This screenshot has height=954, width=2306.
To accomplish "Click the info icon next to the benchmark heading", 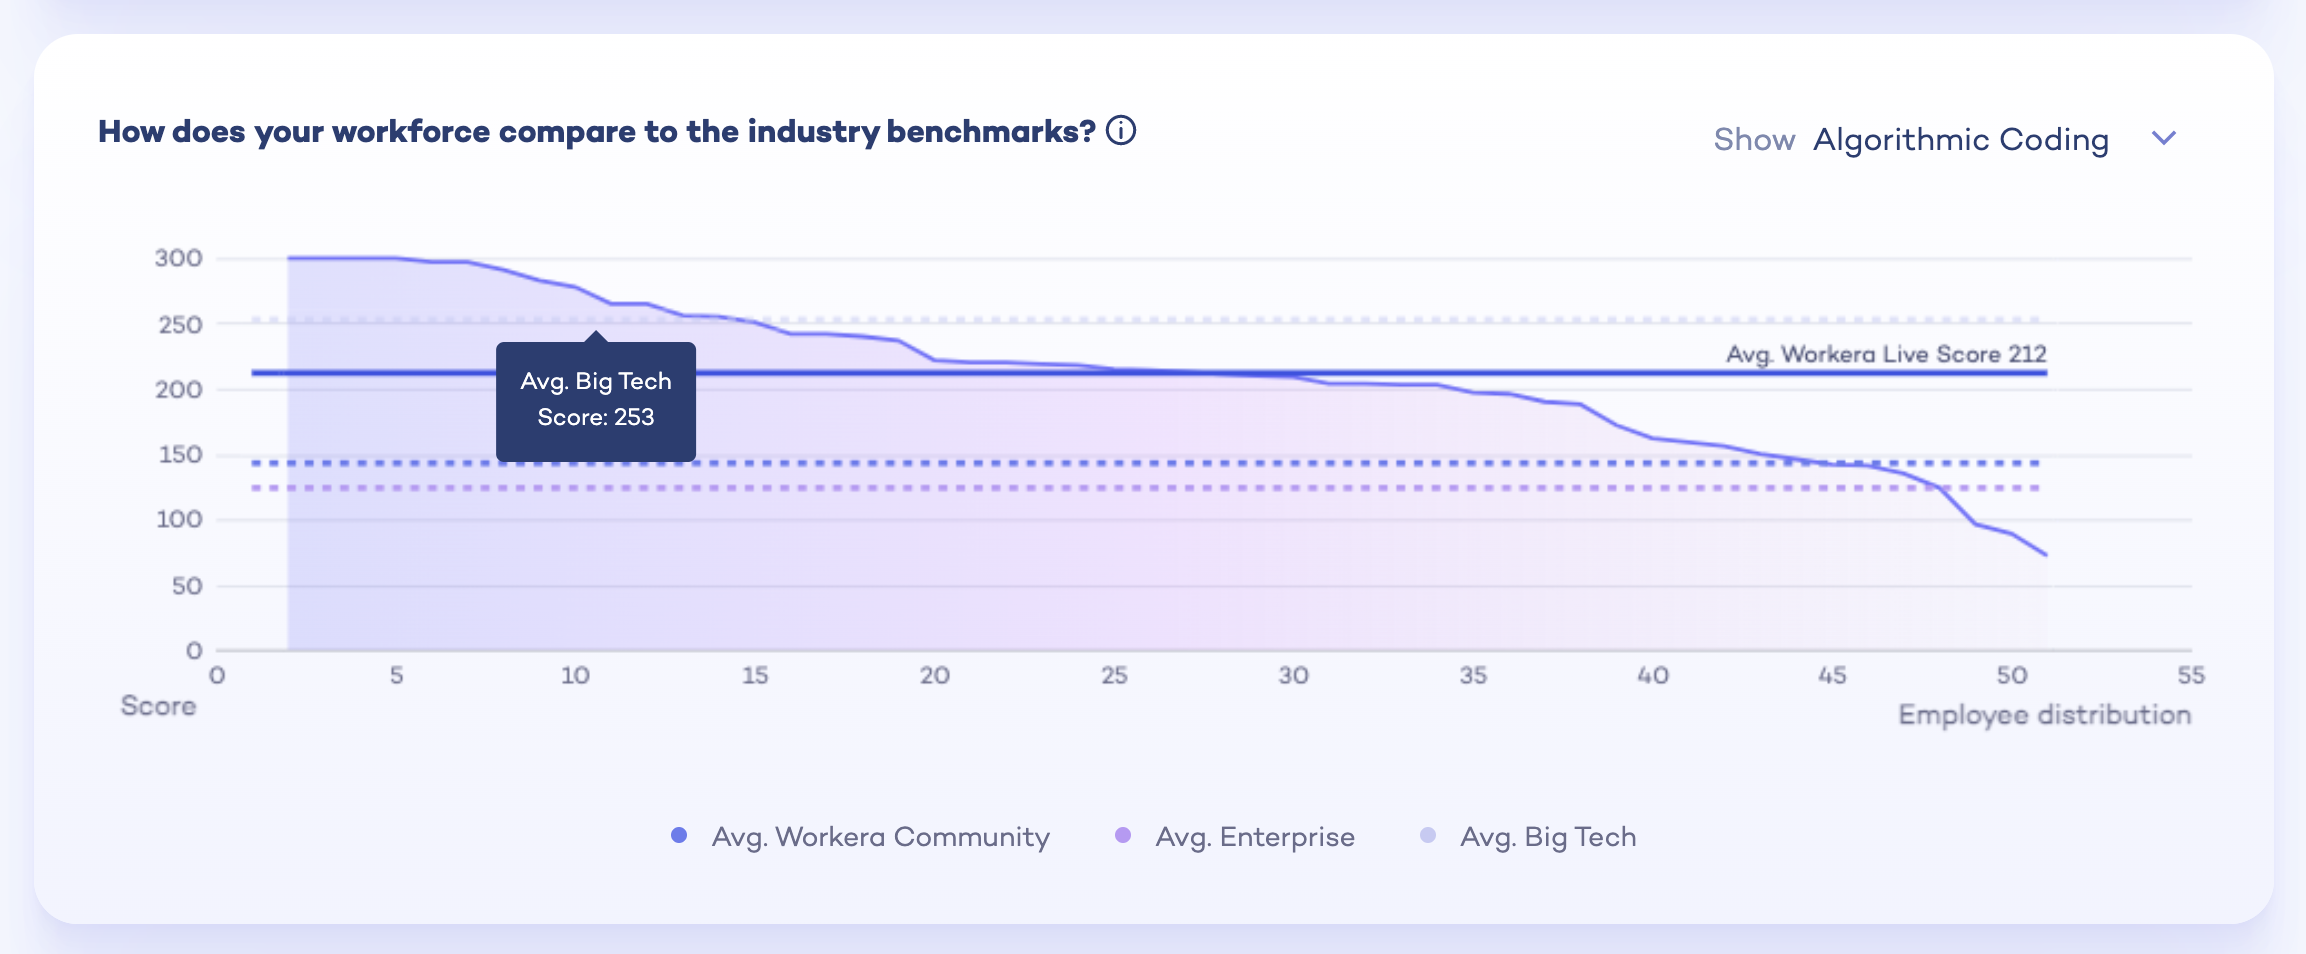I will (1121, 129).
